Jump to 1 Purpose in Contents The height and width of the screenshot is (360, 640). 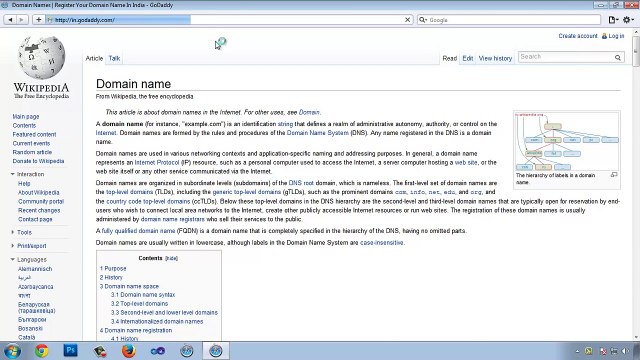(113, 269)
